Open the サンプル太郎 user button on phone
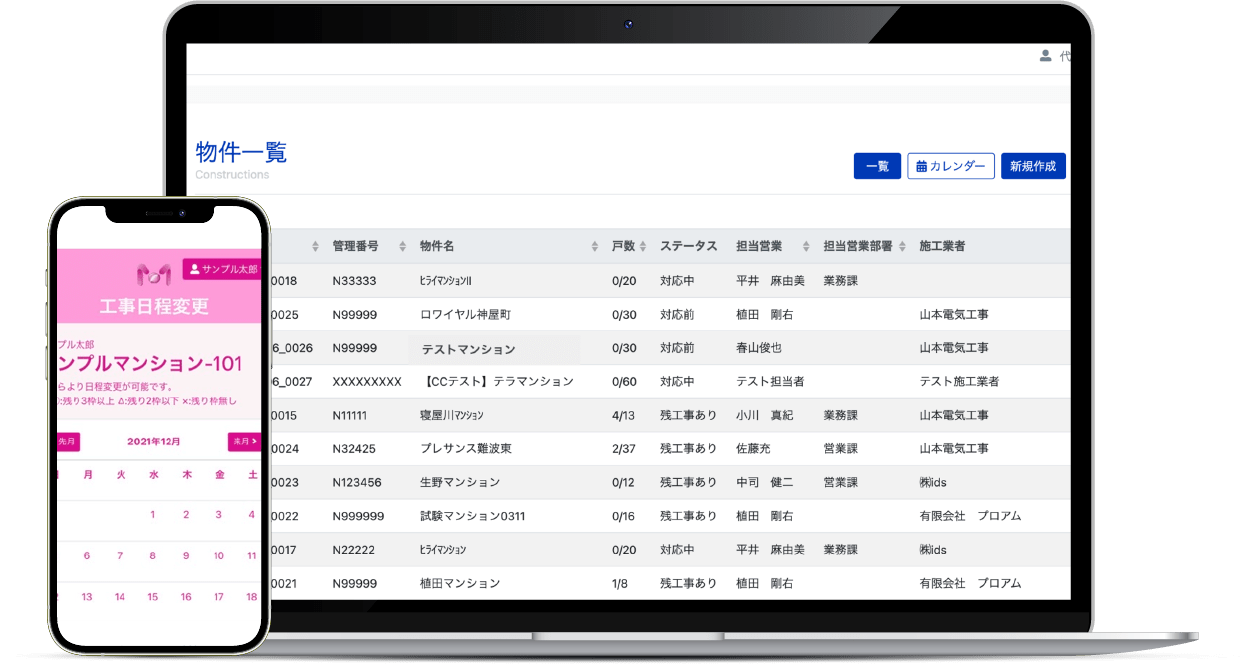The height and width of the screenshot is (664, 1243). point(222,270)
